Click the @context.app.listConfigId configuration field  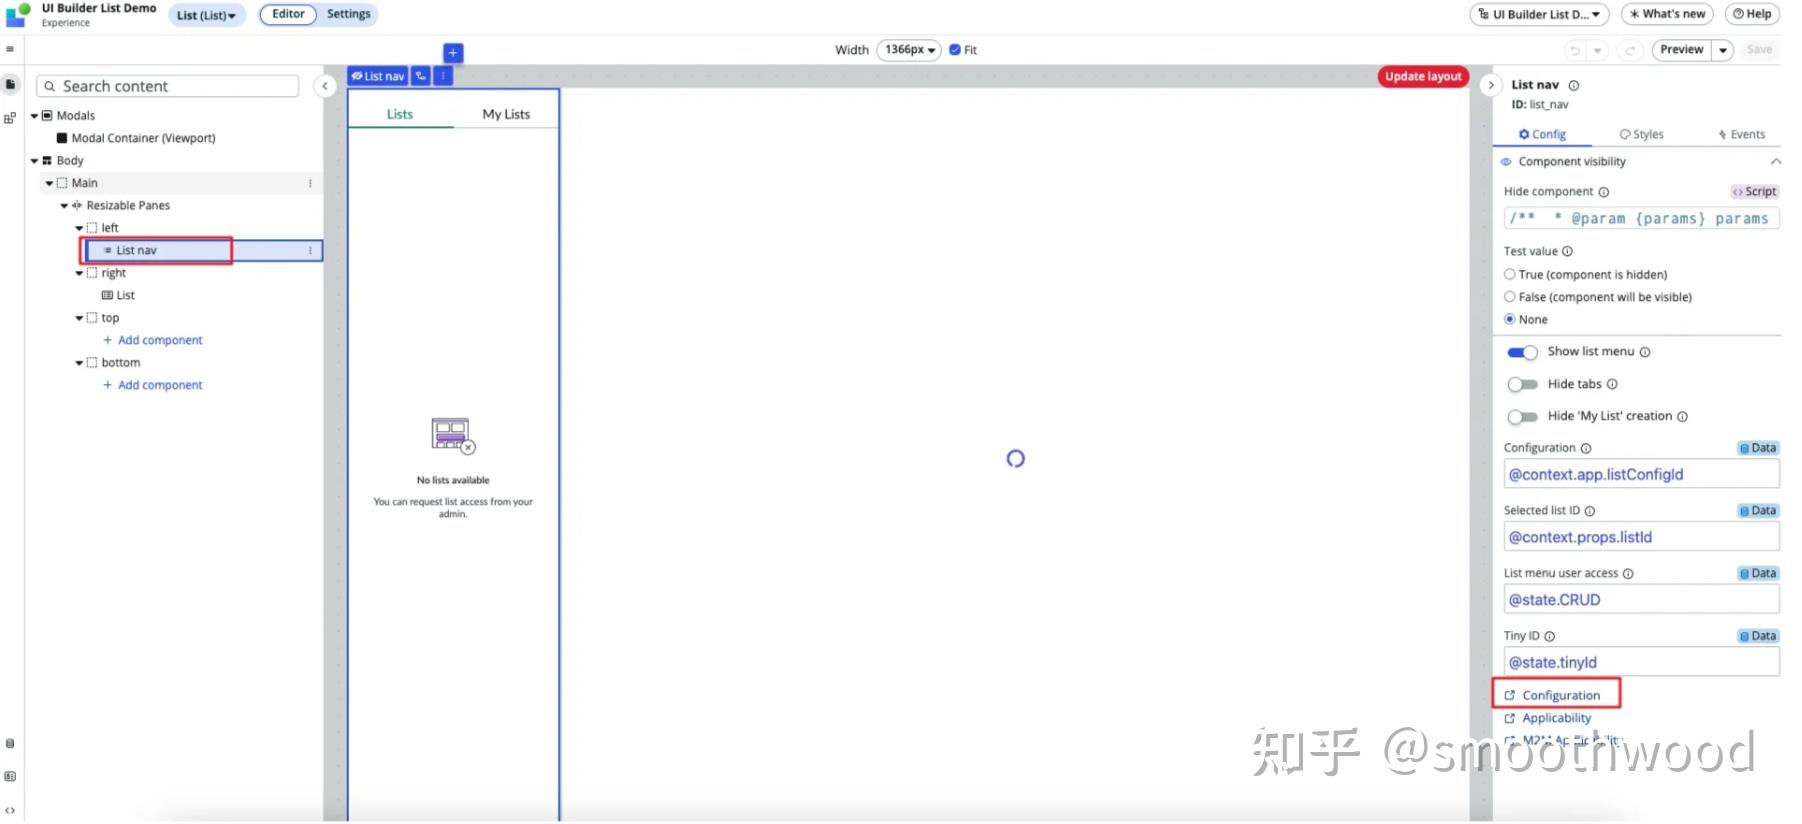1641,475
